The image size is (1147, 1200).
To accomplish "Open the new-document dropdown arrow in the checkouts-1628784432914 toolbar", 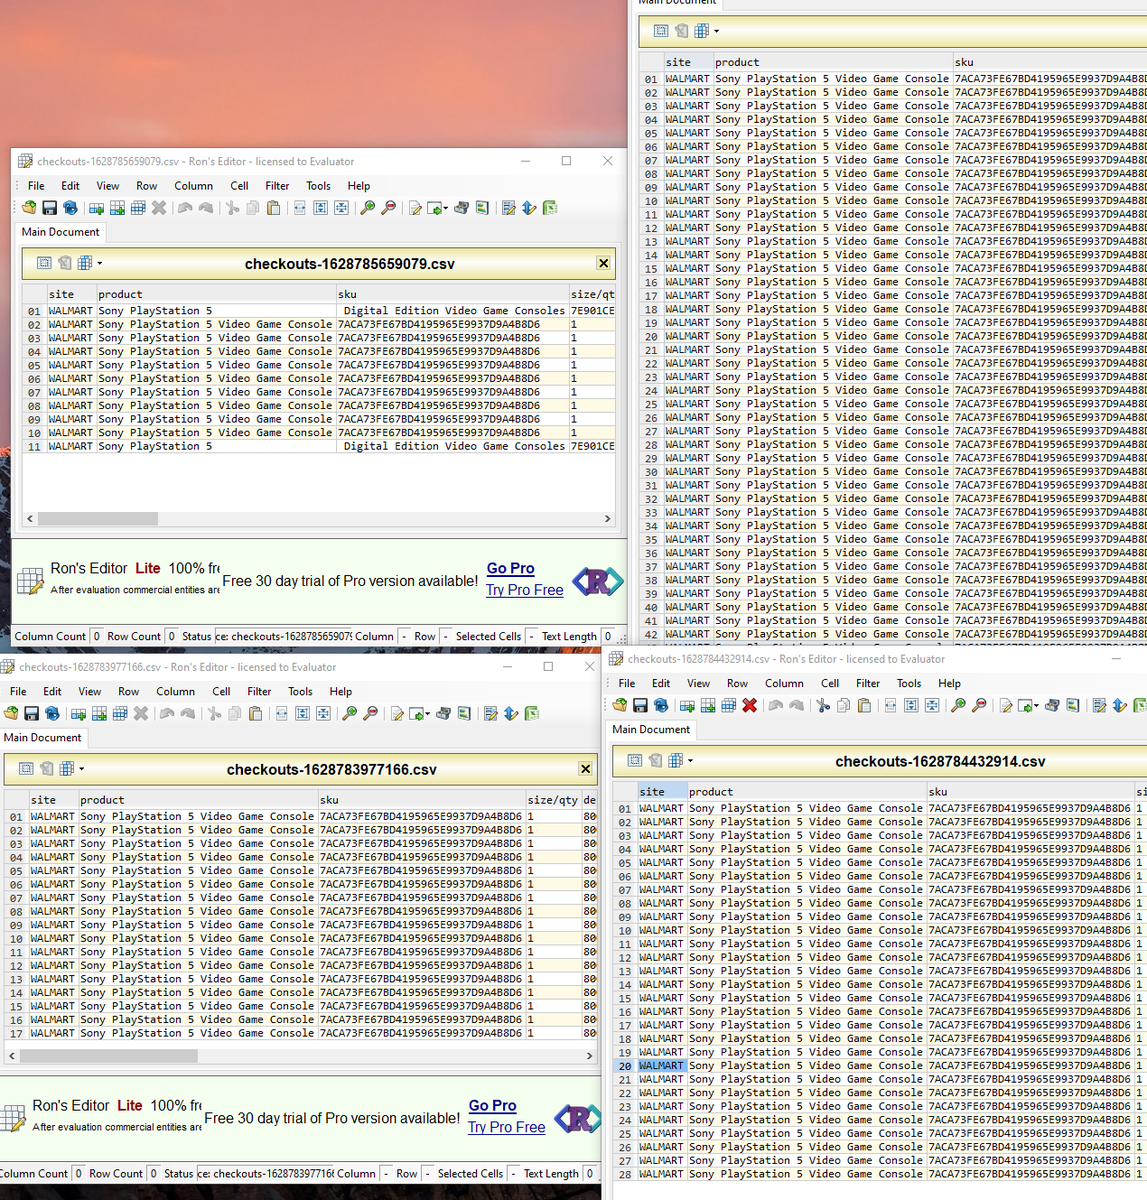I will click(1036, 707).
